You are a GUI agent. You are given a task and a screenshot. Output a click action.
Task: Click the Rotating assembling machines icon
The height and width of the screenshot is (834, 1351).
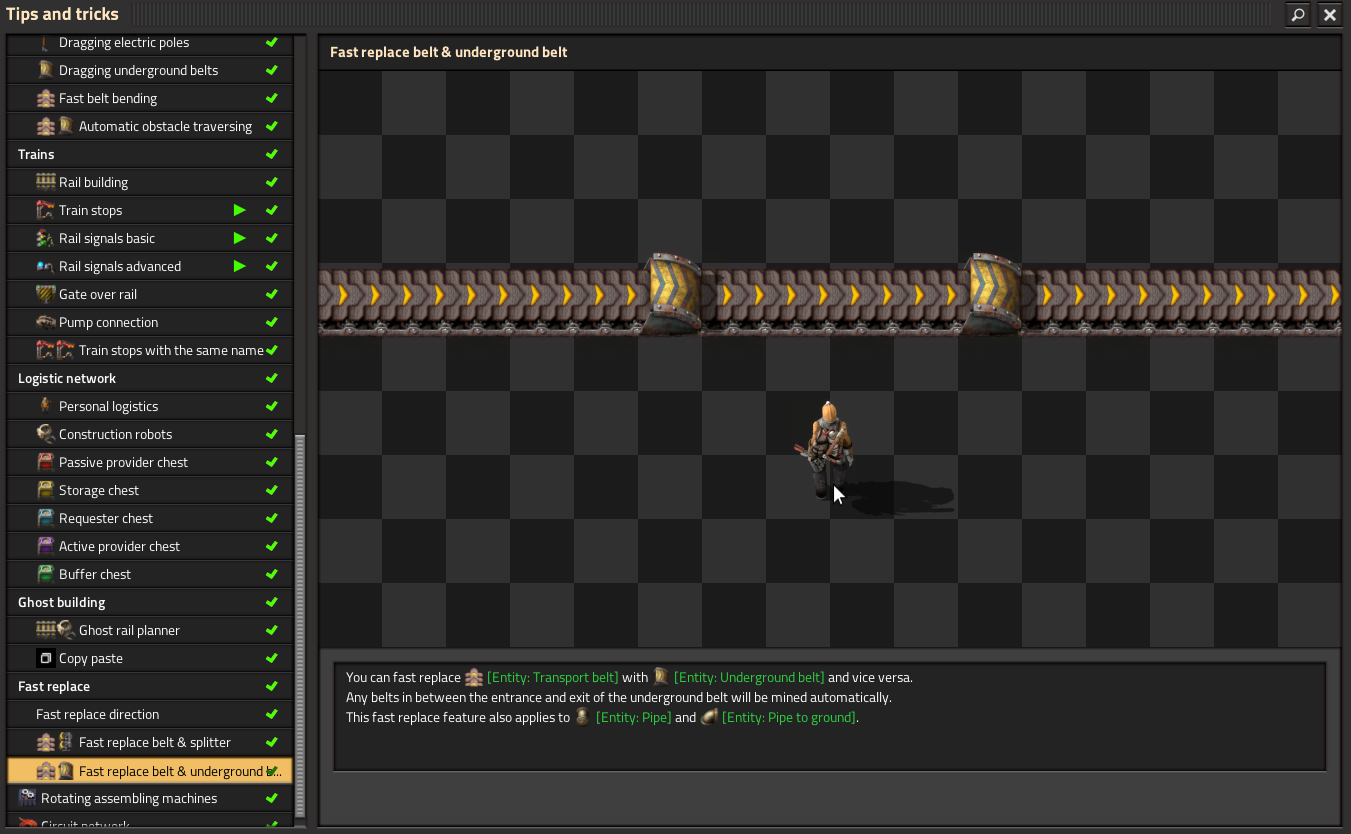point(28,798)
